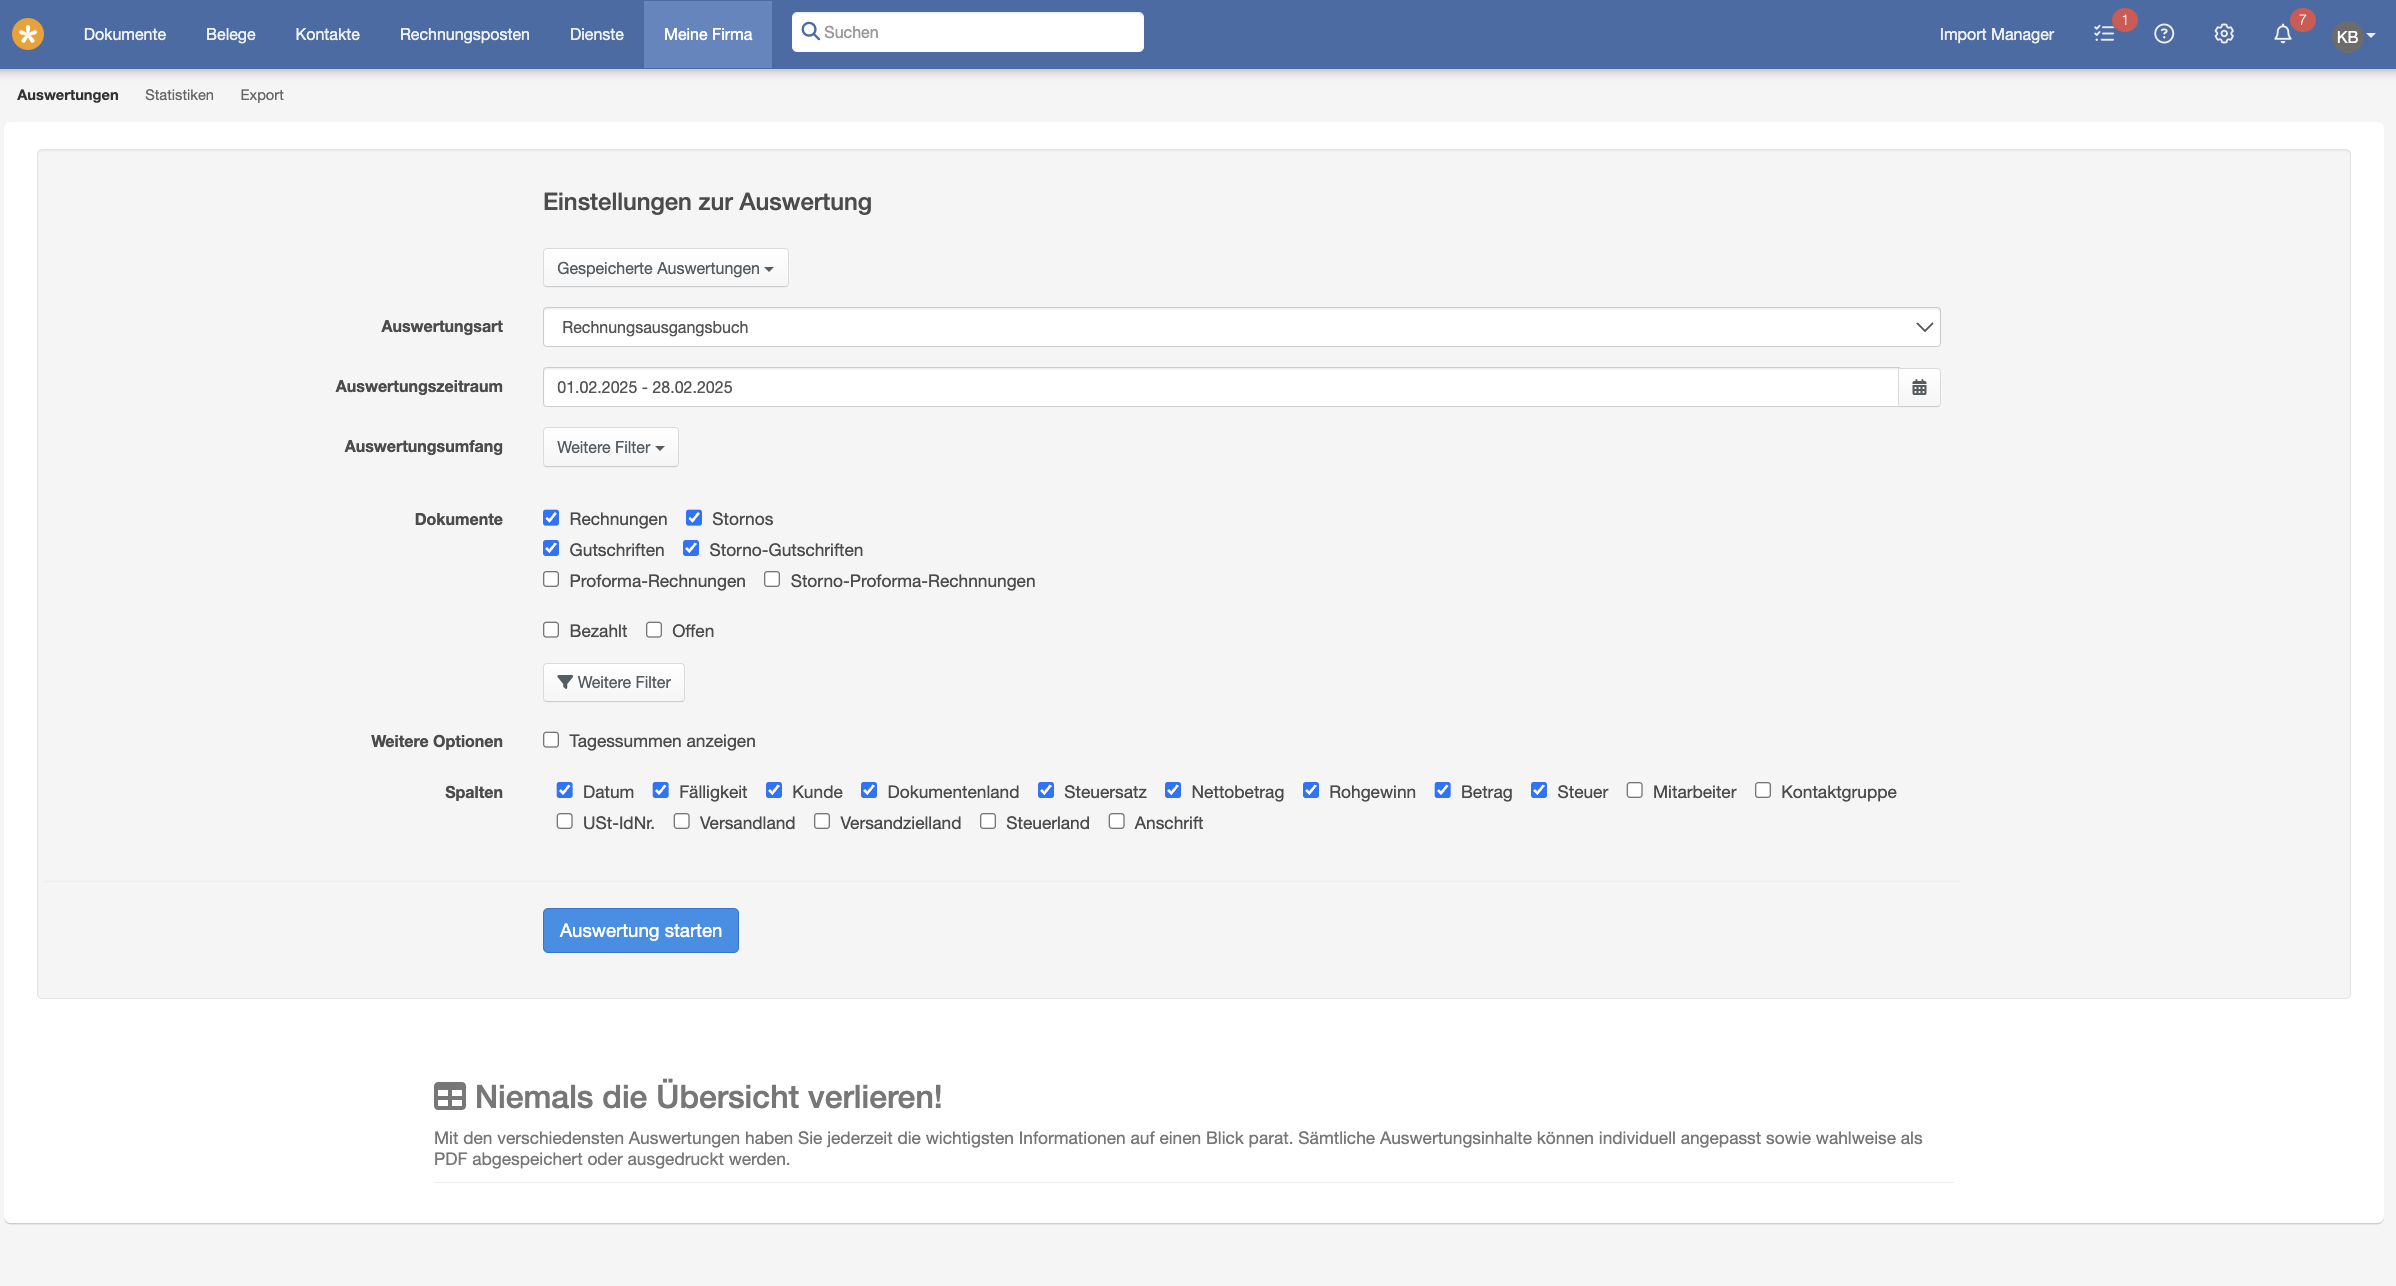The width and height of the screenshot is (2396, 1286).
Task: Uncheck the Steuer column checkbox
Action: point(1539,791)
